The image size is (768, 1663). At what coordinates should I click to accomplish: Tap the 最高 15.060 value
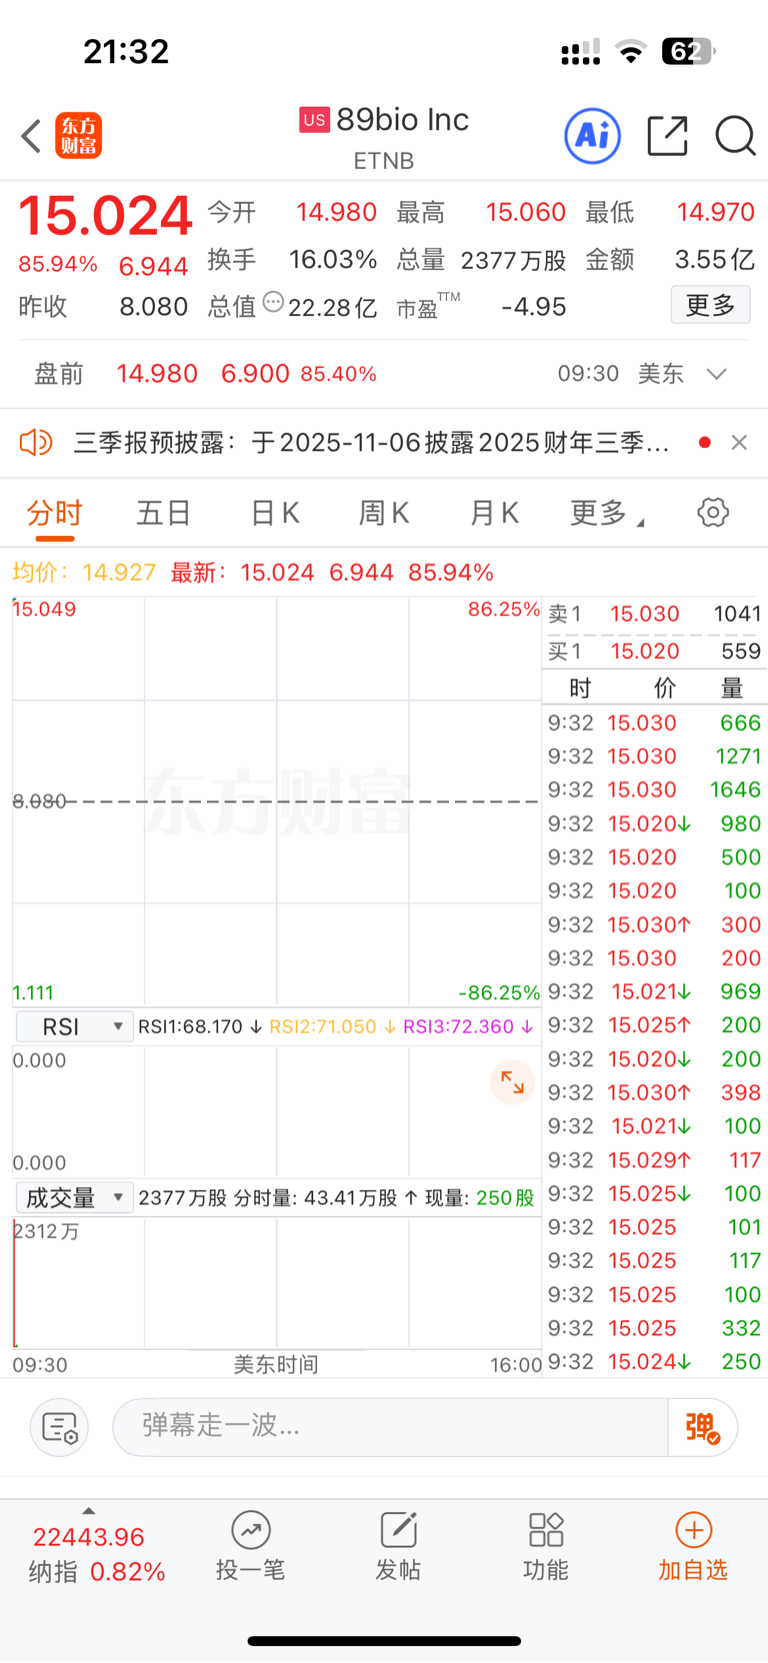[x=525, y=212]
